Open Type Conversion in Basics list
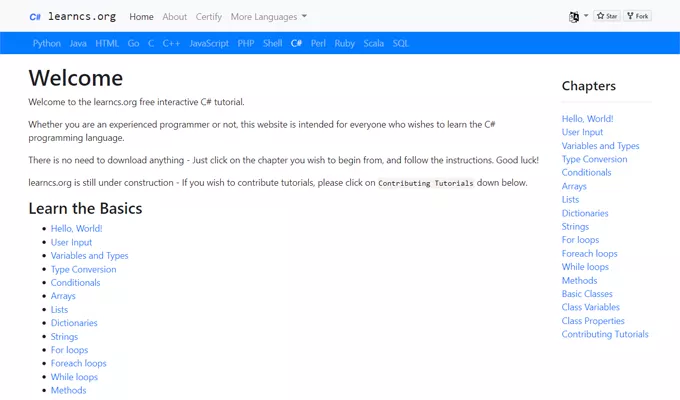This screenshot has height=400, width=680. point(84,269)
